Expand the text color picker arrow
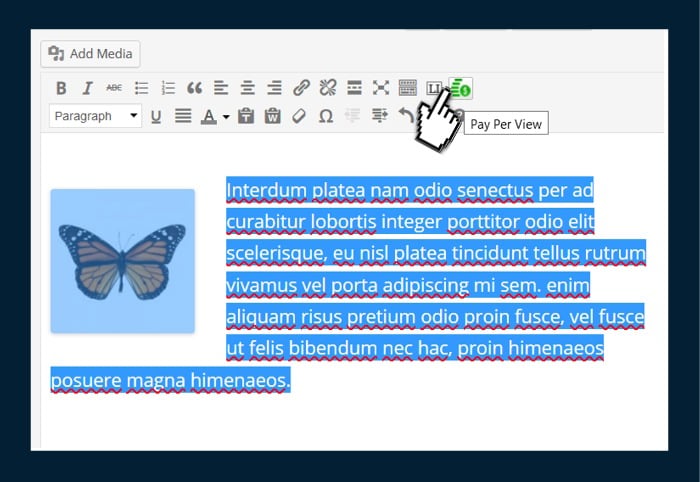Image resolution: width=700 pixels, height=482 pixels. coord(226,117)
